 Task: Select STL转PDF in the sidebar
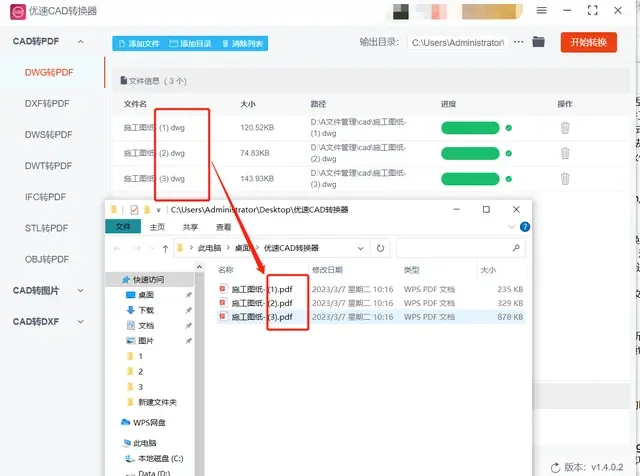tap(48, 228)
